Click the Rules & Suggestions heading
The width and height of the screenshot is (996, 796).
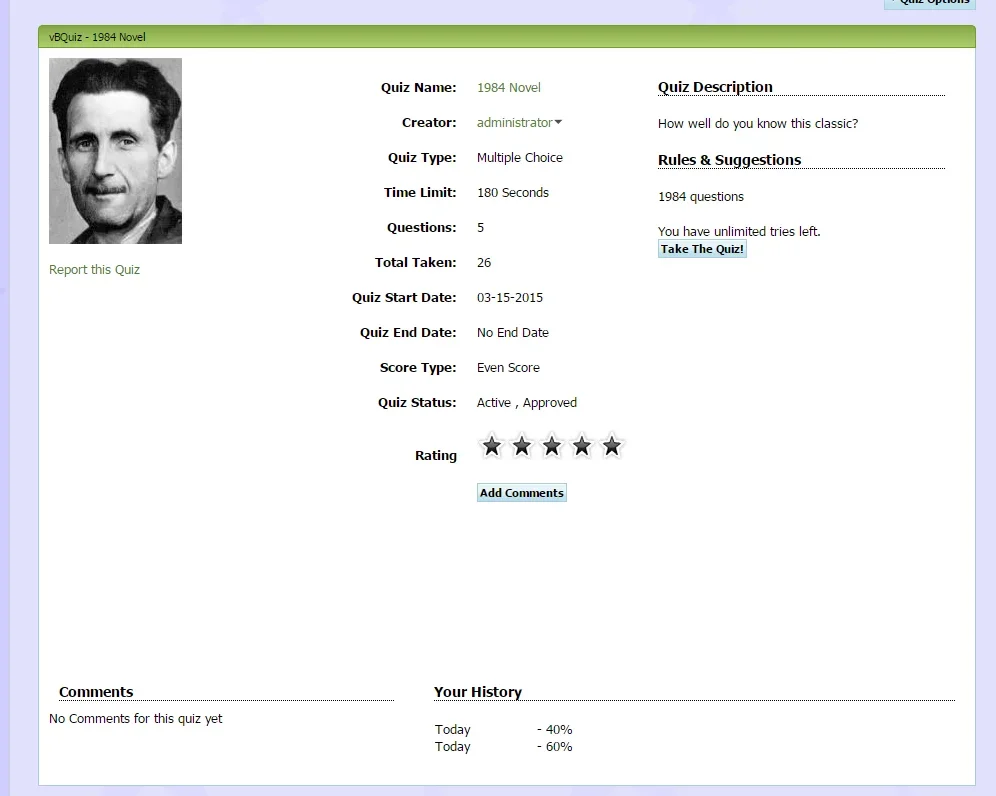tap(729, 160)
